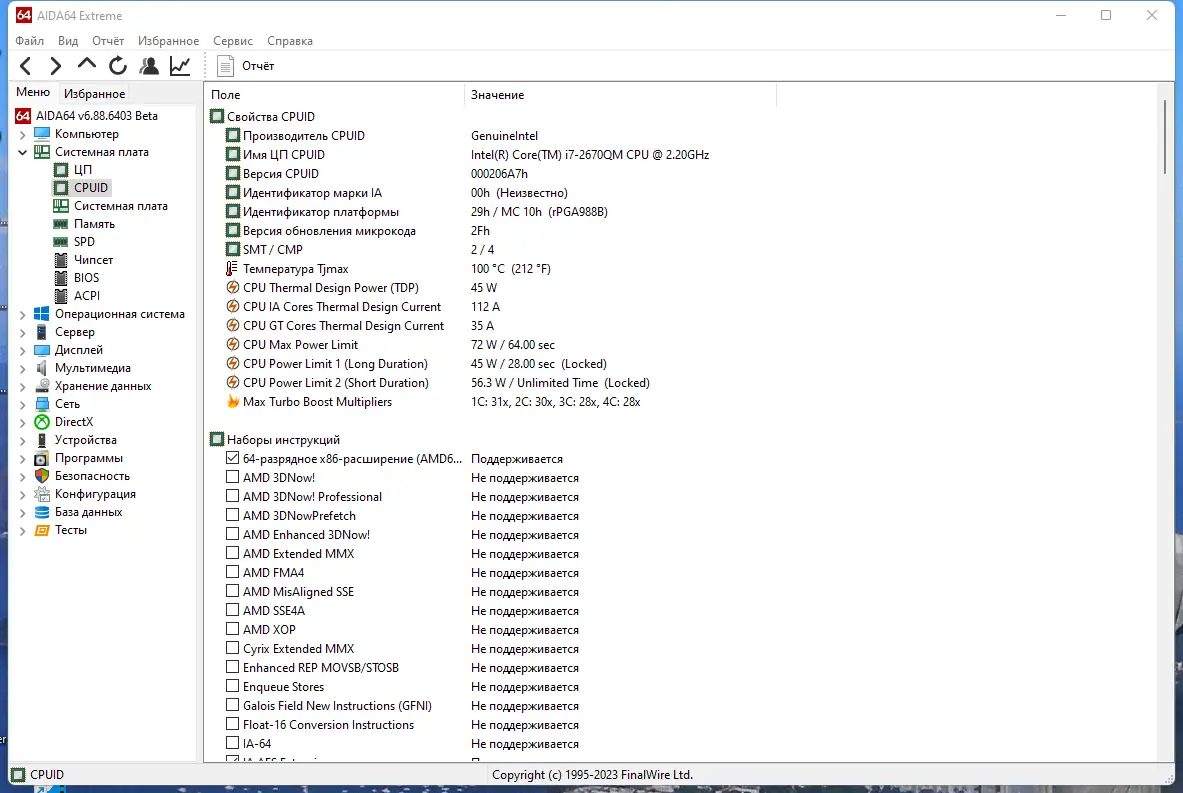1183x793 pixels.
Task: Select the ЦП tree item
Action: coord(83,170)
